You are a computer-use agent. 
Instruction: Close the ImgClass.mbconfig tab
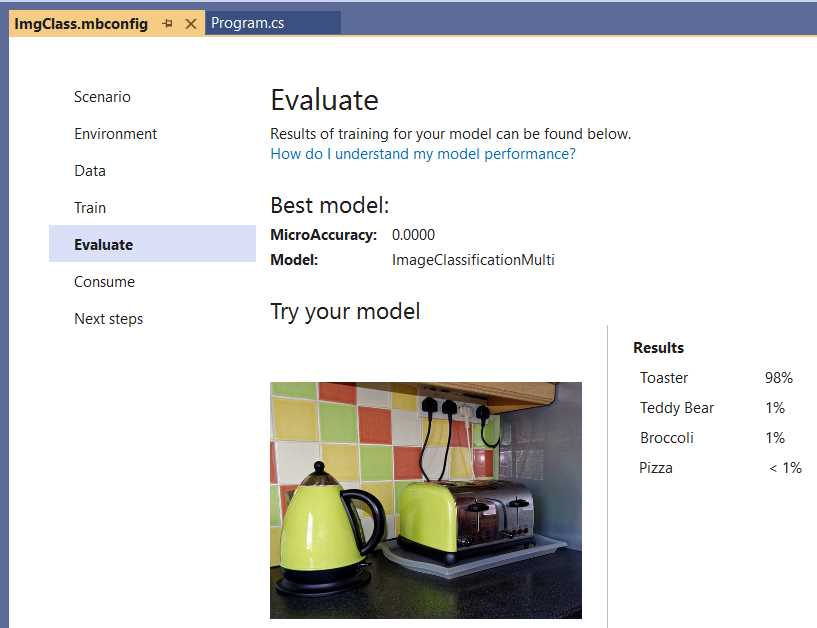190,23
